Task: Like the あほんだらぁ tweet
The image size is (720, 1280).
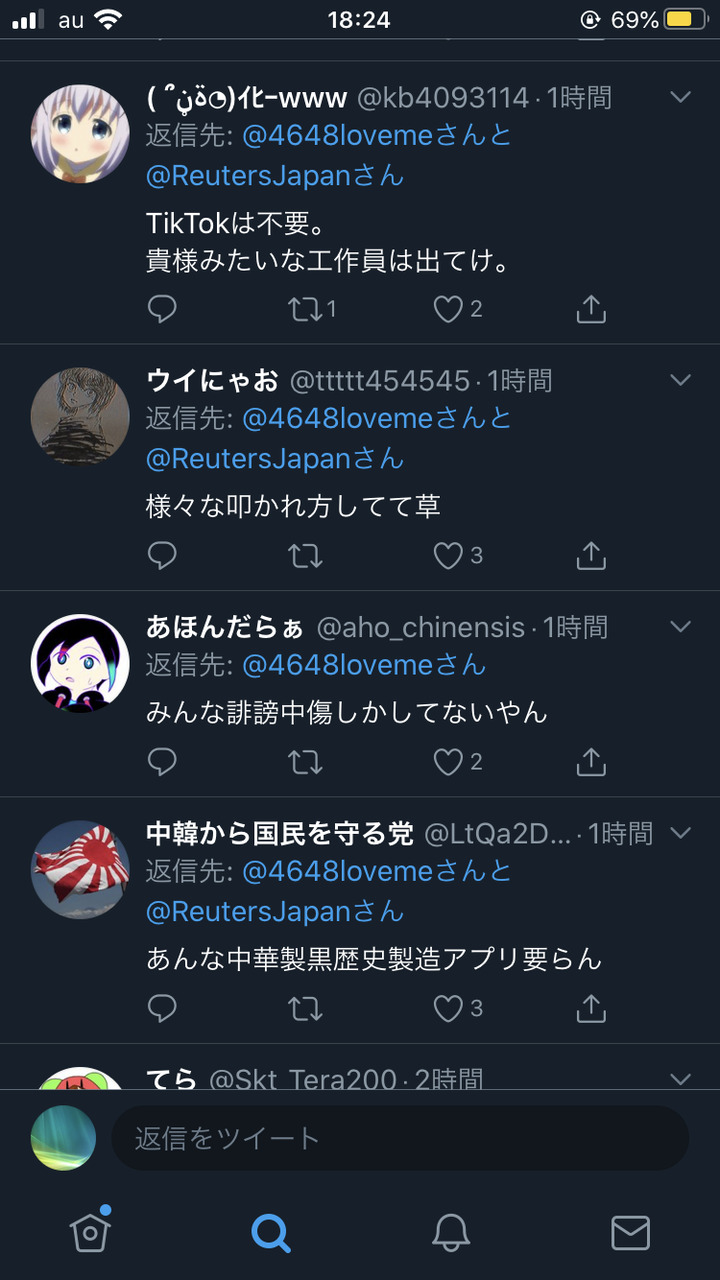Action: click(448, 762)
